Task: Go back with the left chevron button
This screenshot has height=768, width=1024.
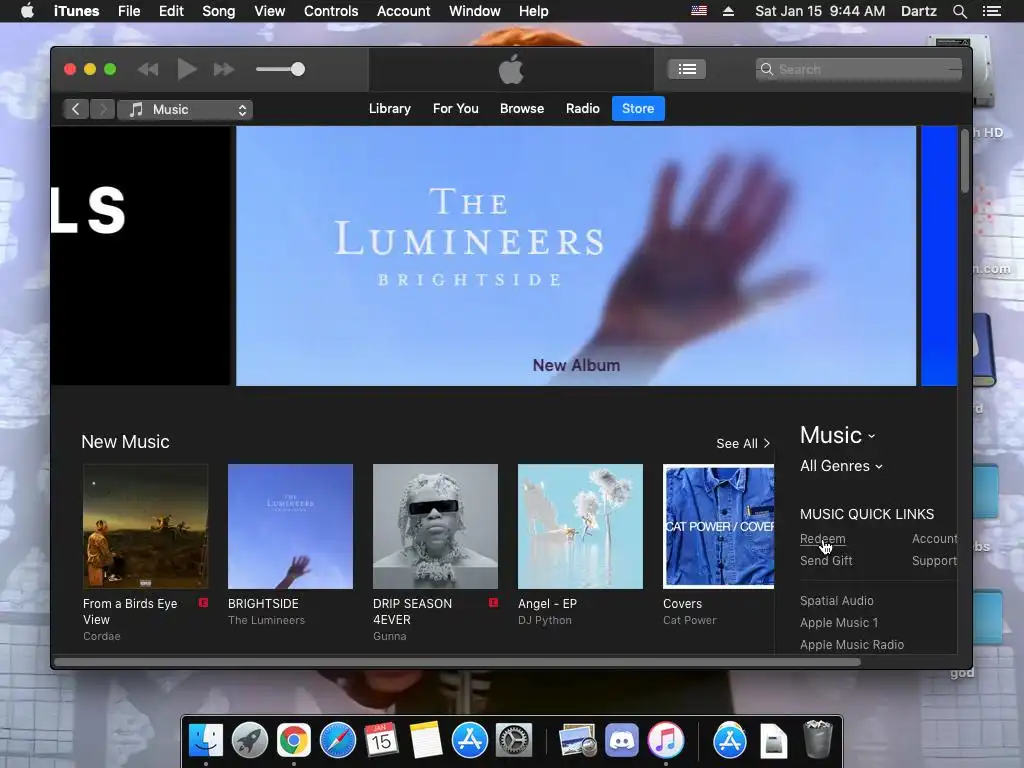Action: click(76, 109)
